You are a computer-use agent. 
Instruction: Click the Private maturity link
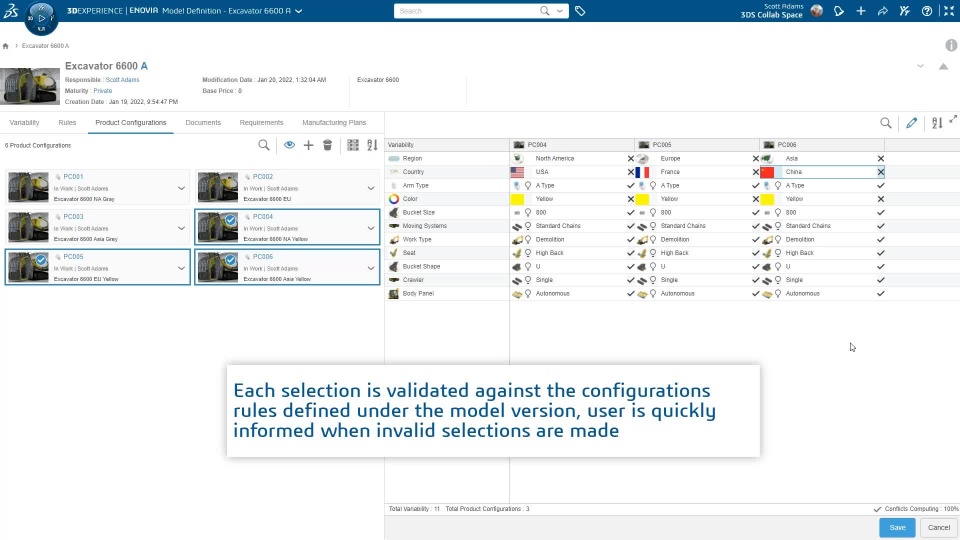(x=103, y=91)
